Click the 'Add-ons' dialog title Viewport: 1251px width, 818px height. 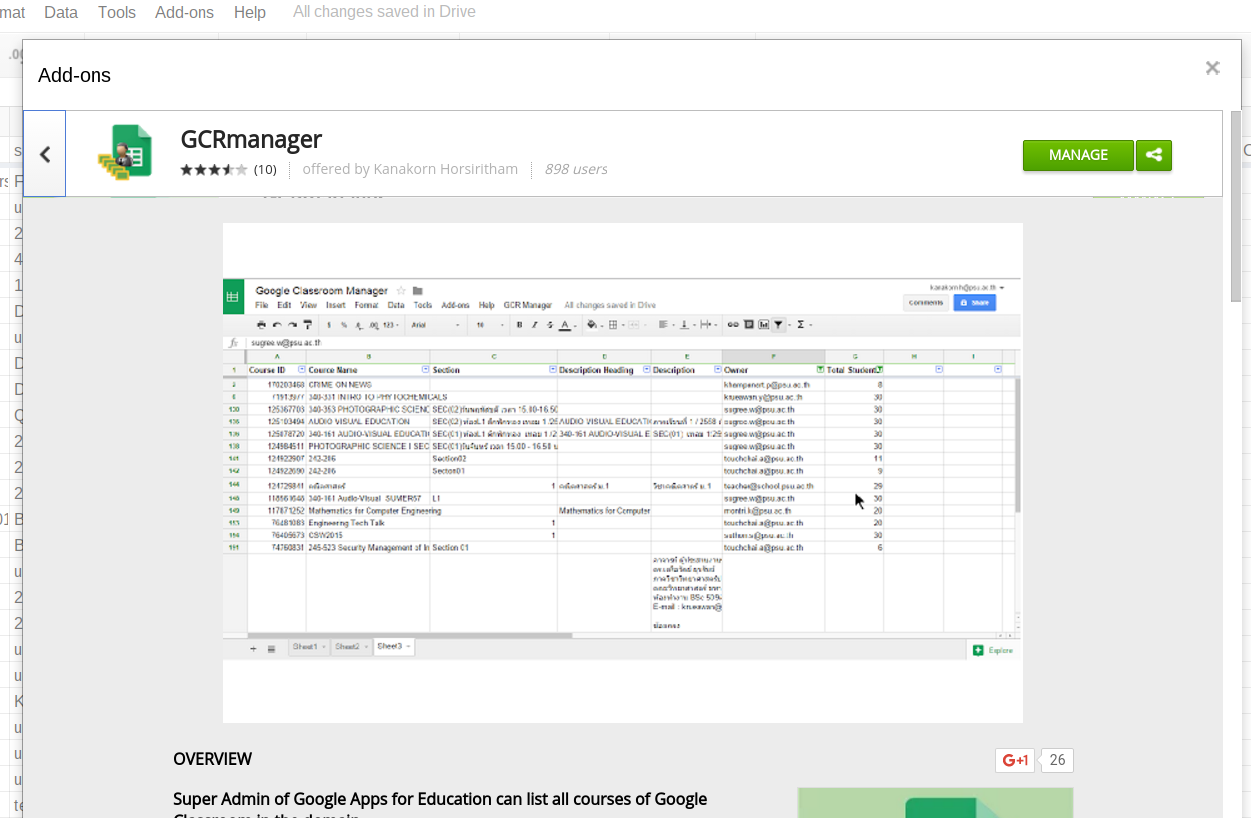(x=74, y=75)
